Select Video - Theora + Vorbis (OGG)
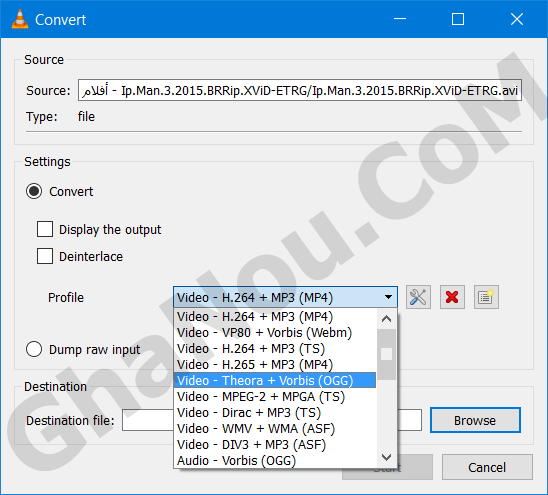Screen dimensions: 548x495 (275, 380)
